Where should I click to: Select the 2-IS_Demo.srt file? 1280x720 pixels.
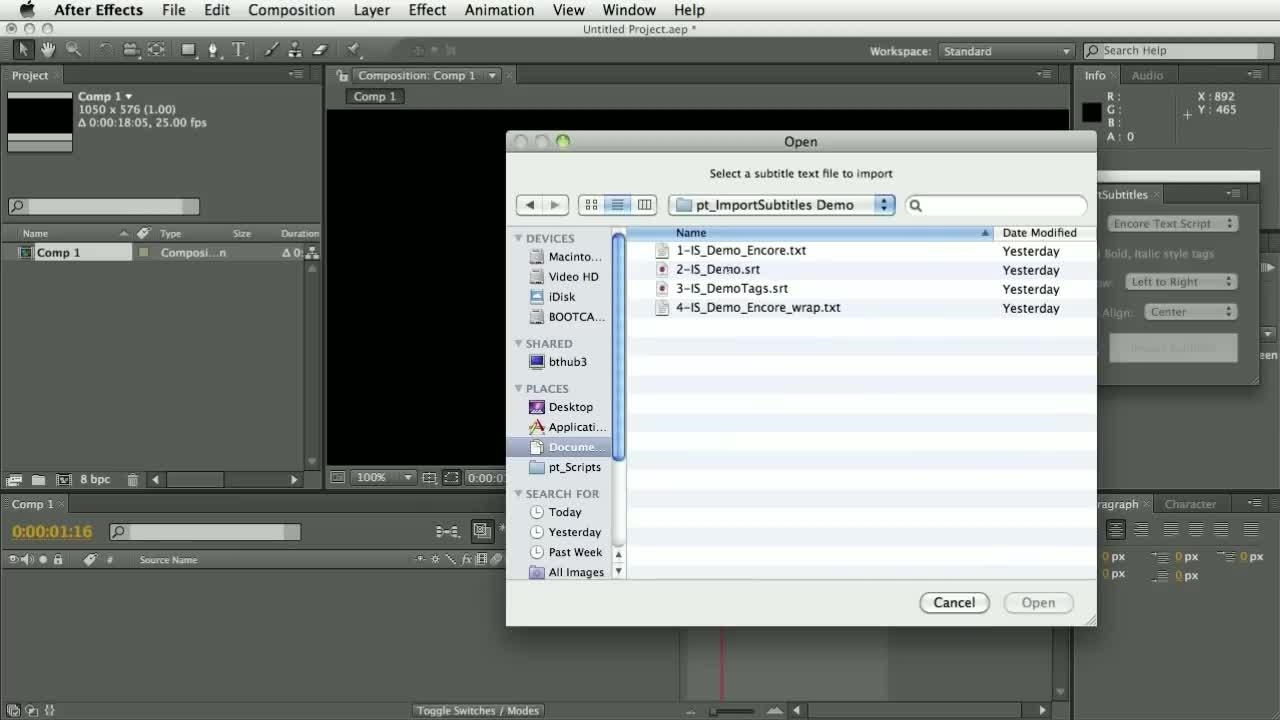[x=718, y=270]
